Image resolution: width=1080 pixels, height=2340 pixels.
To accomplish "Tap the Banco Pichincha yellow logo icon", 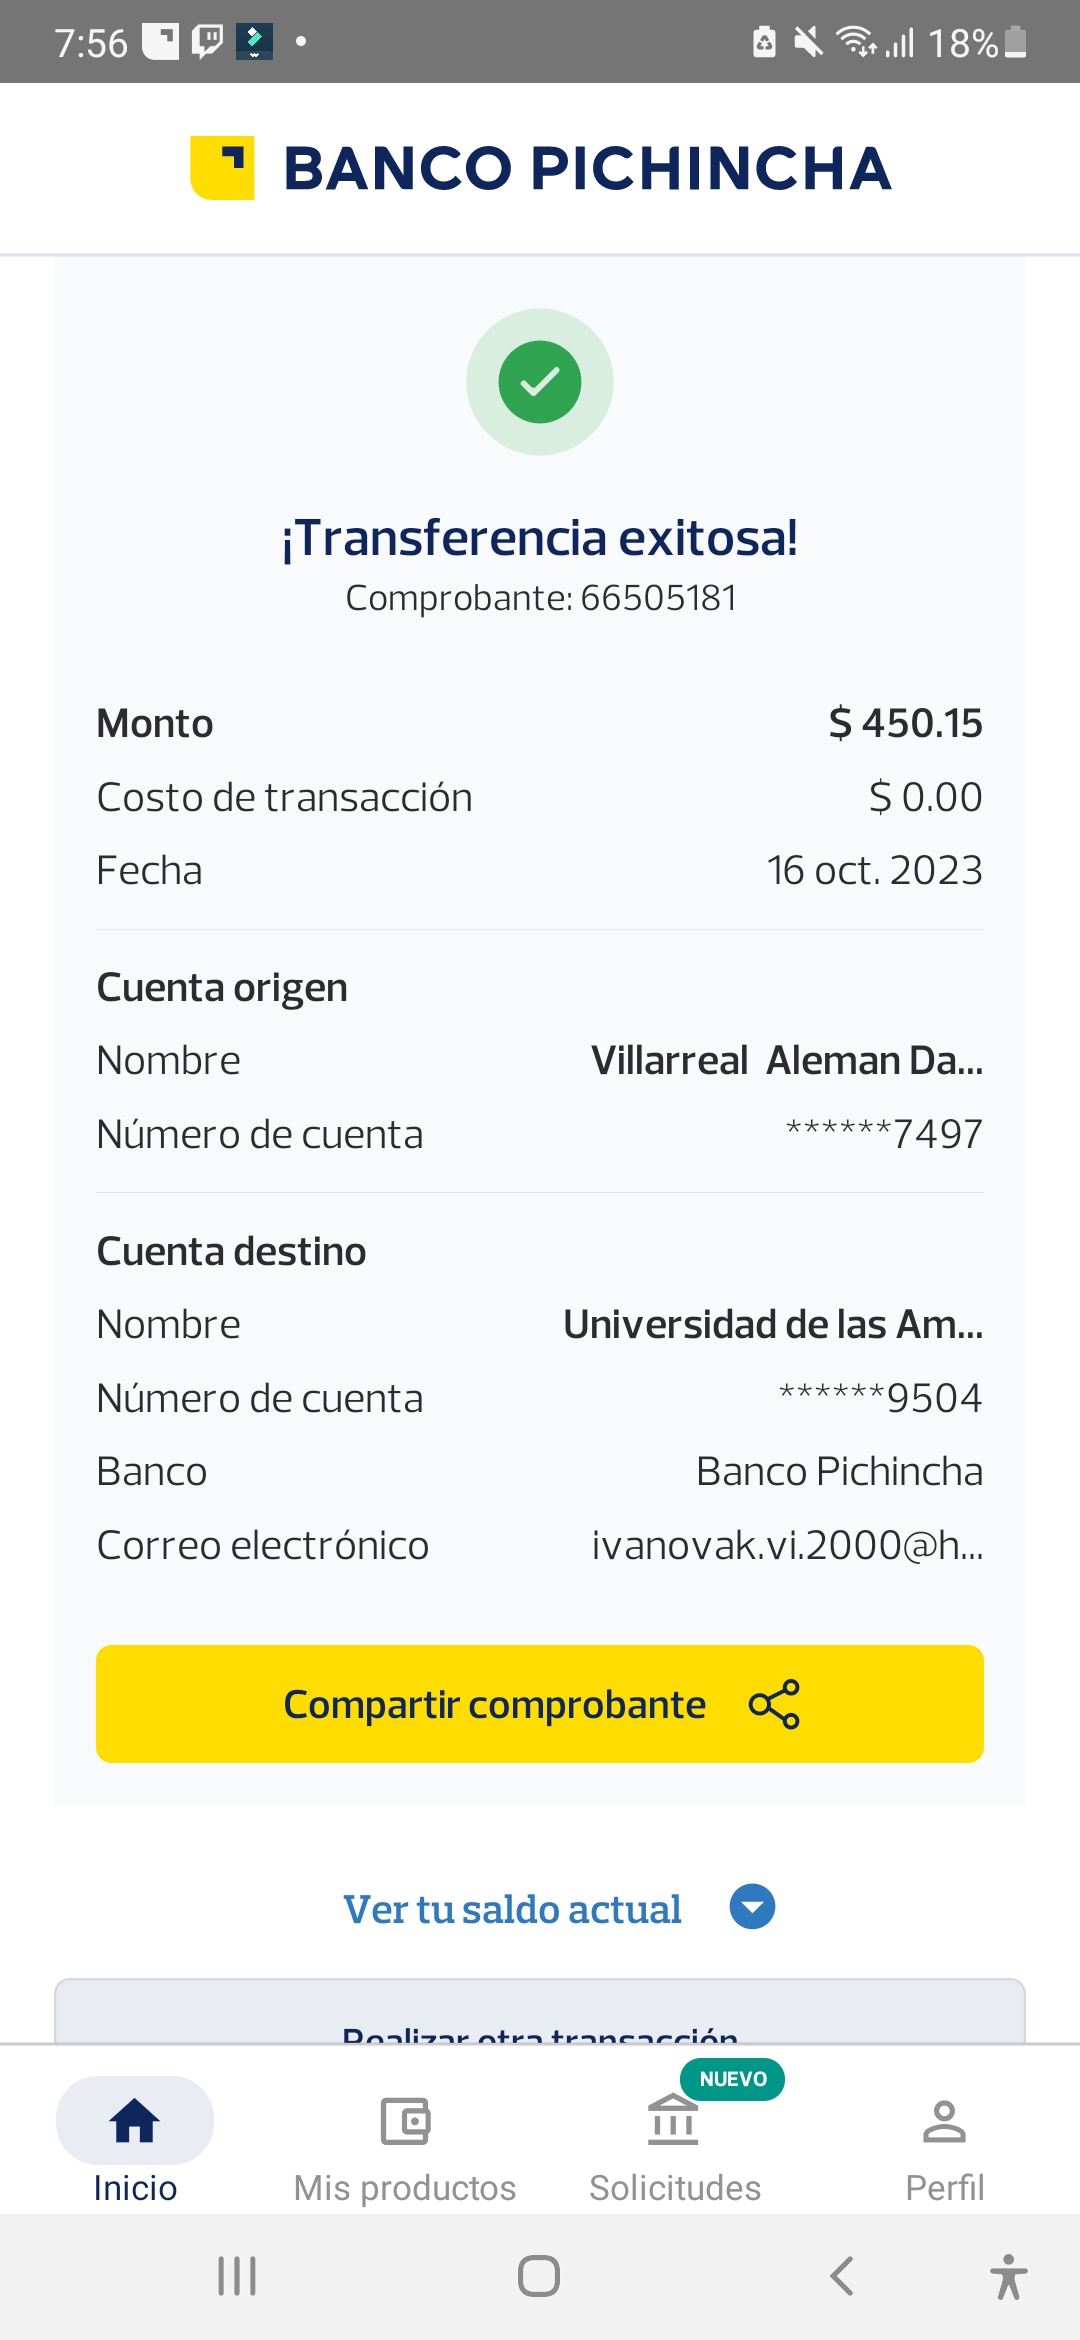I will pos(222,167).
